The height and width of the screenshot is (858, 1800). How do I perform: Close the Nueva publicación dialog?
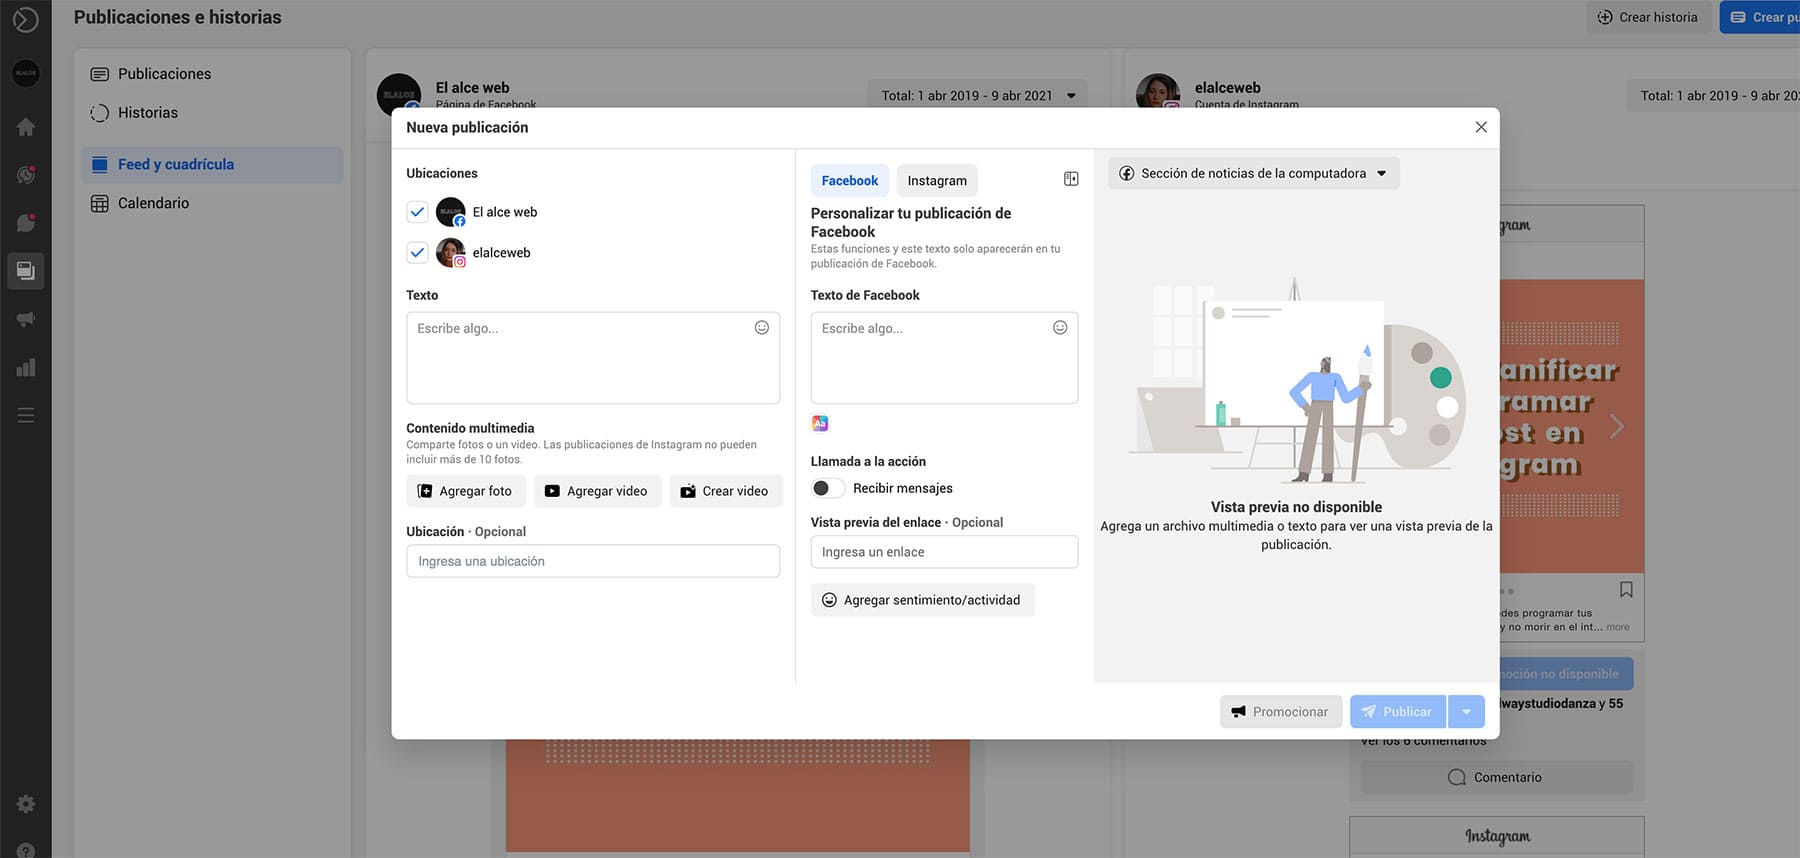1481,127
